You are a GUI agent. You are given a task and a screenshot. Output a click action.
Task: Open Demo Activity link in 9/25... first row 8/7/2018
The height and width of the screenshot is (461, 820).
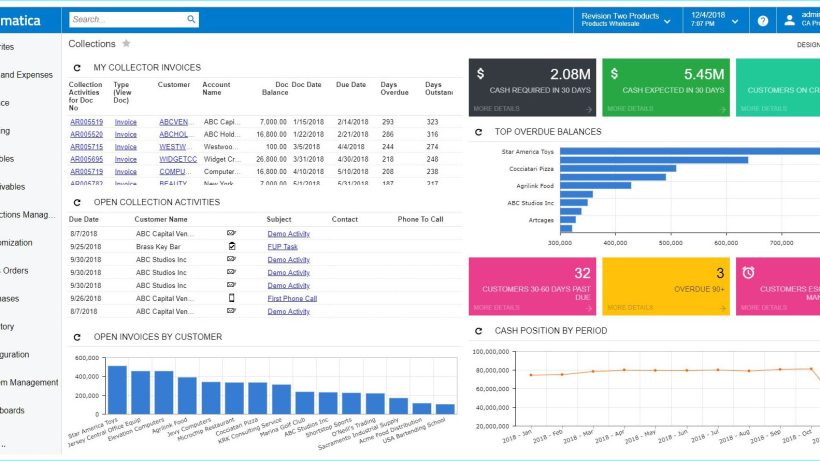click(x=289, y=234)
